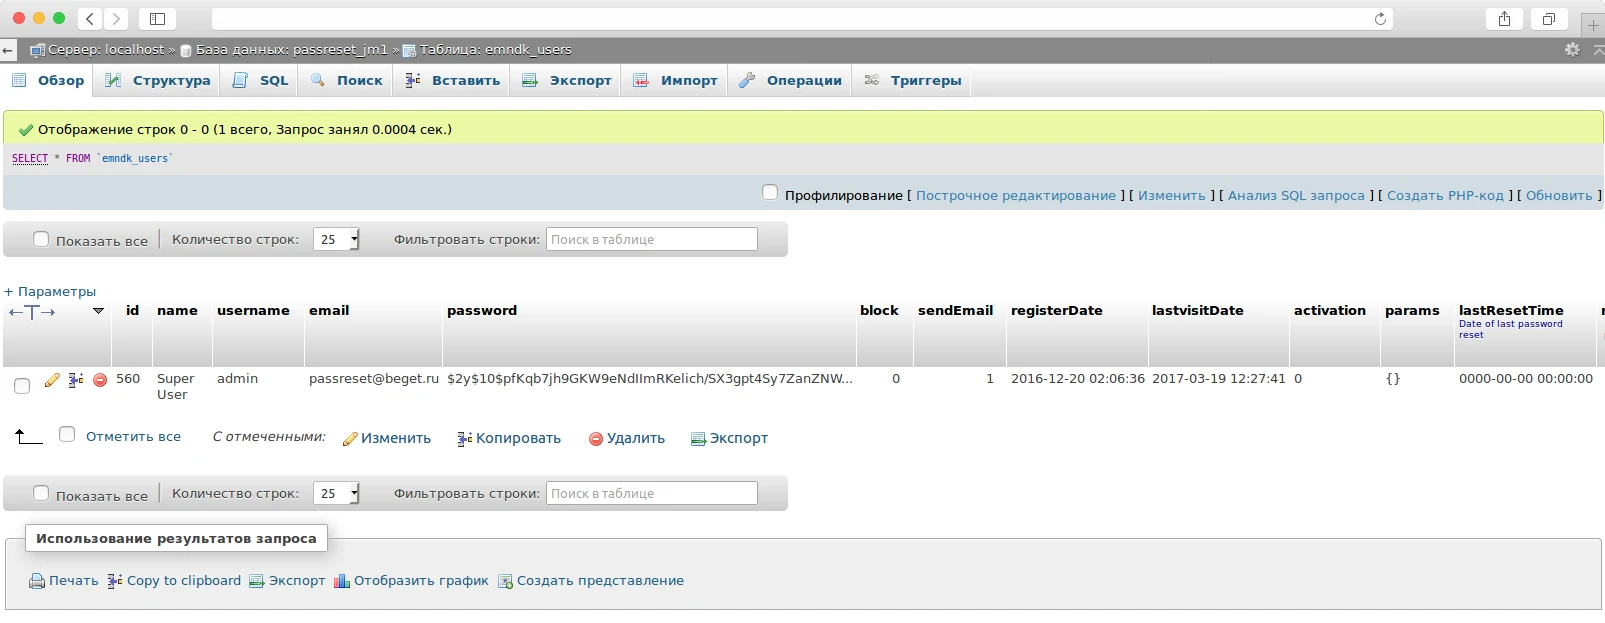The height and width of the screenshot is (623, 1605).
Task: Enable top Показать все checkbox
Action: point(41,239)
